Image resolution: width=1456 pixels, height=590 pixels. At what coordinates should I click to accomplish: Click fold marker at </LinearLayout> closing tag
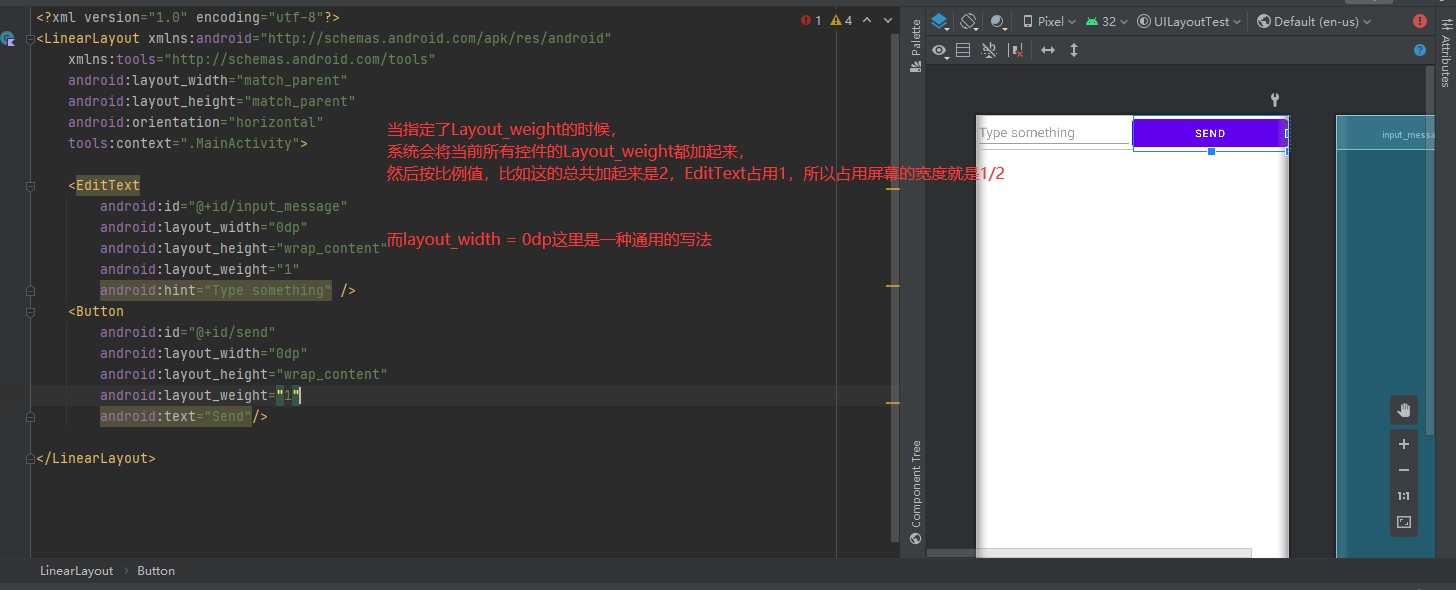[x=31, y=459]
